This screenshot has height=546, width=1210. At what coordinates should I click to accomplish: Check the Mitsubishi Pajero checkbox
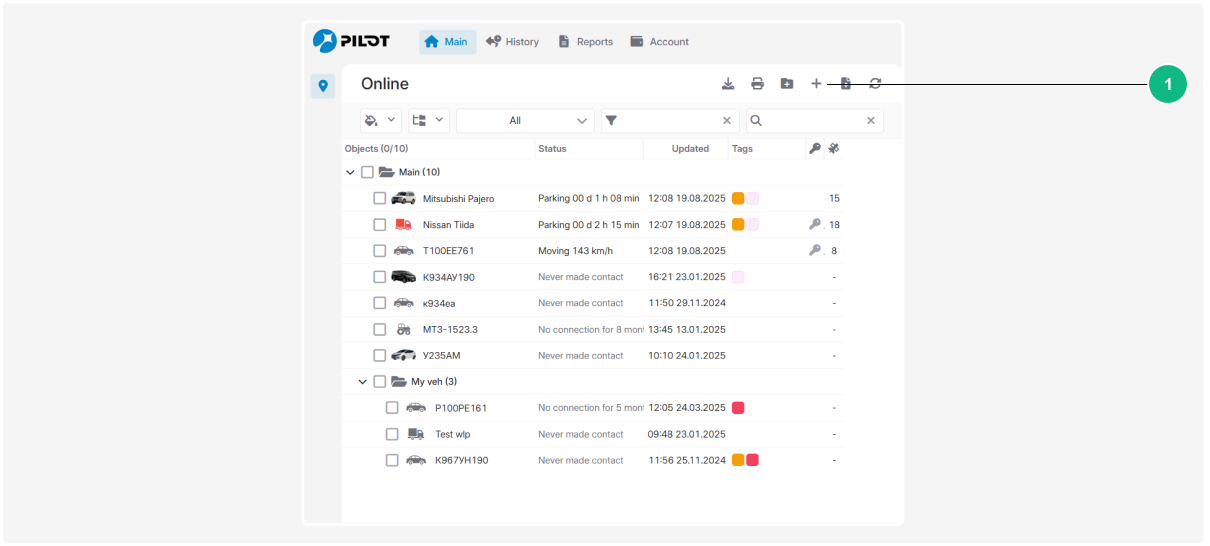380,199
